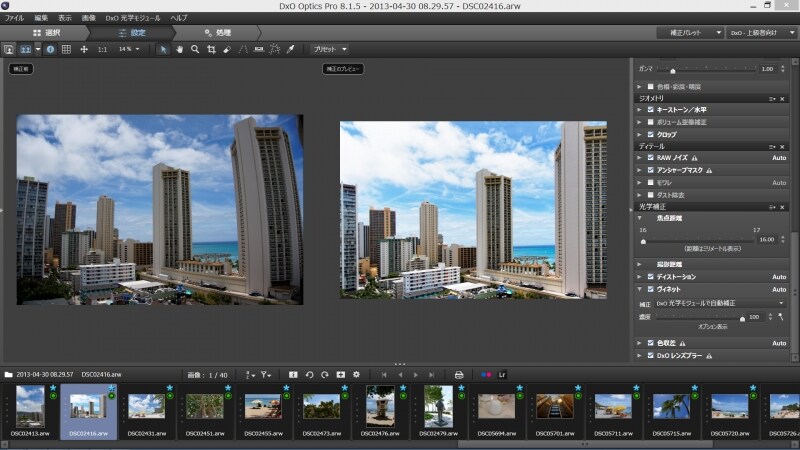Toggle the 色収差 checkbox
This screenshot has width=800, height=450.
[x=651, y=343]
